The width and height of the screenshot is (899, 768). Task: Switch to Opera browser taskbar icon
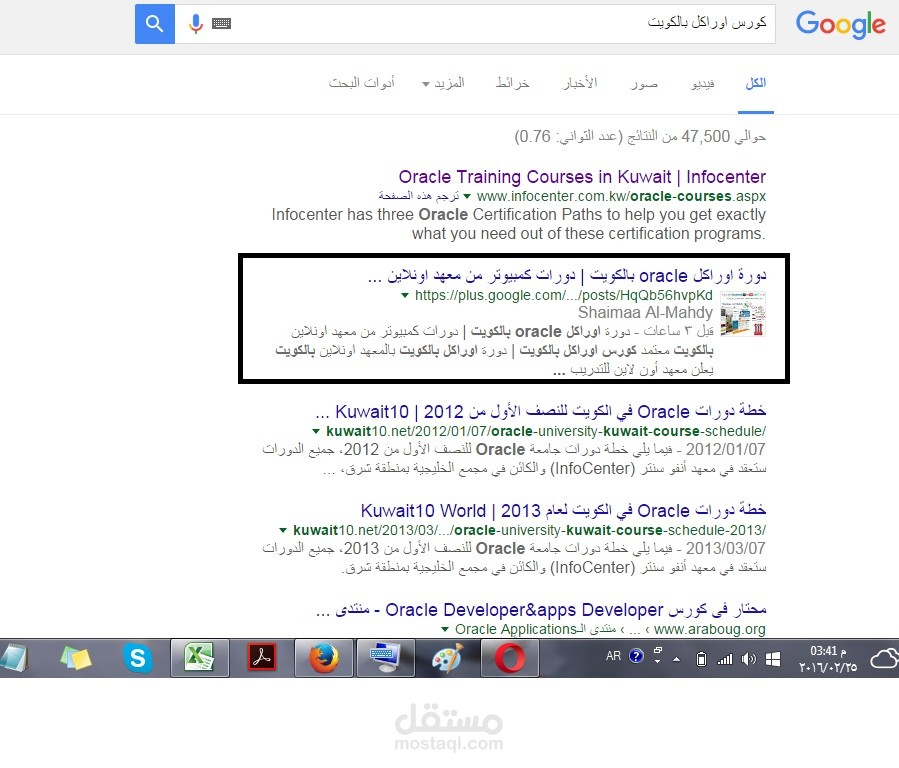510,658
